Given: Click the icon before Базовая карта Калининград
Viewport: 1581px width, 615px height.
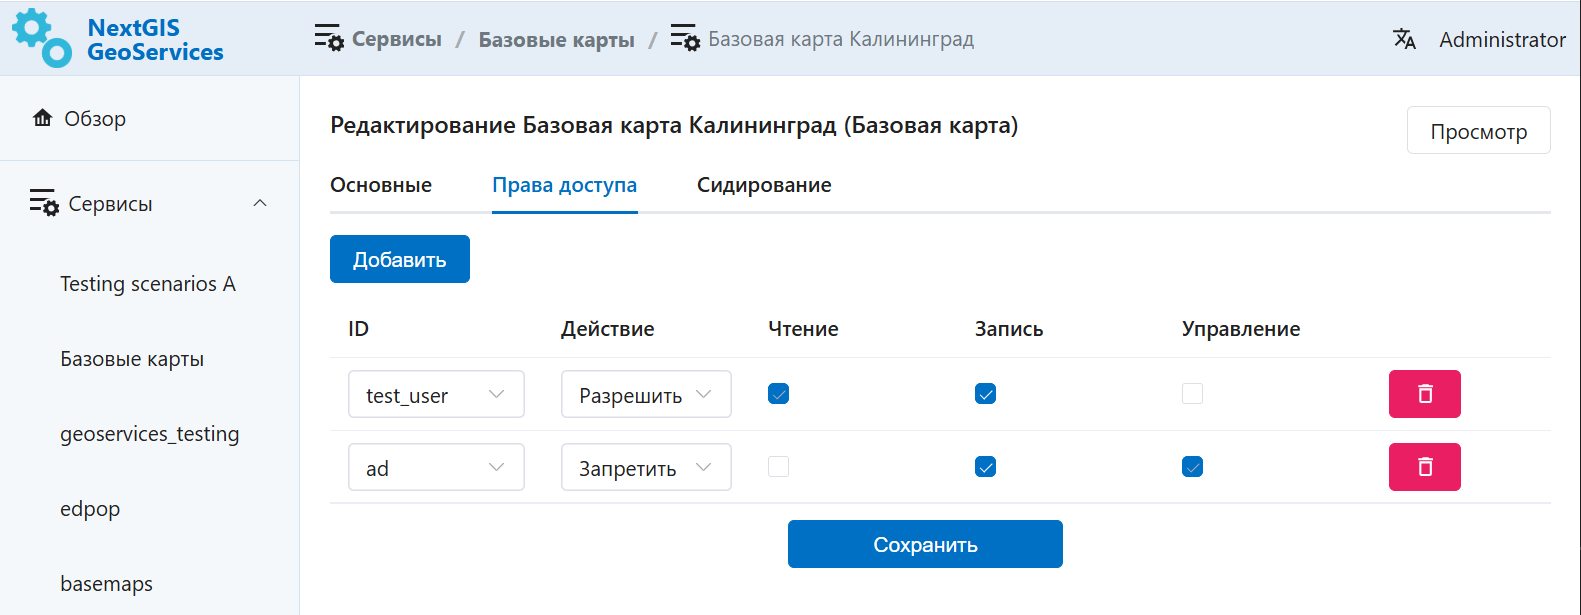Looking at the screenshot, I should pos(685,39).
